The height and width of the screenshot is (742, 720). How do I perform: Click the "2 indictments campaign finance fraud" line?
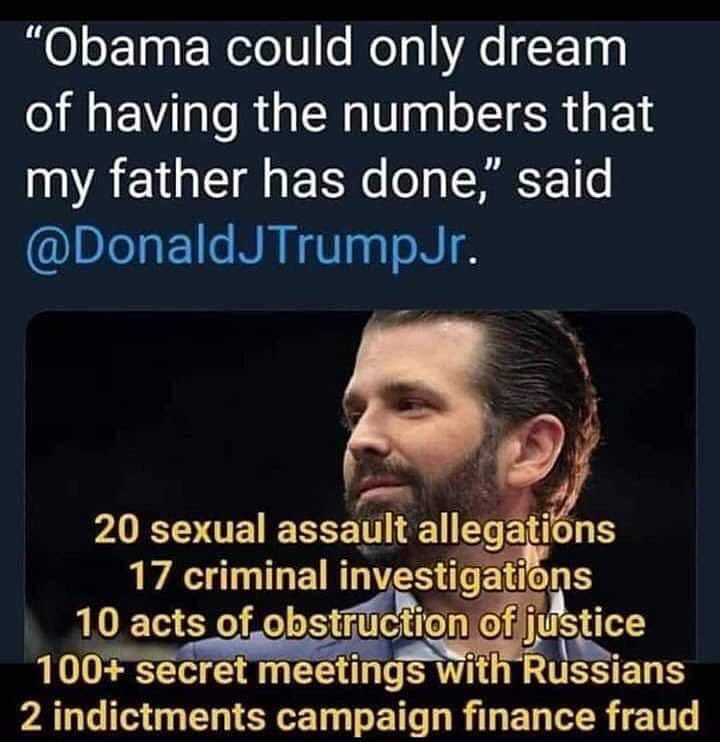[x=360, y=715]
